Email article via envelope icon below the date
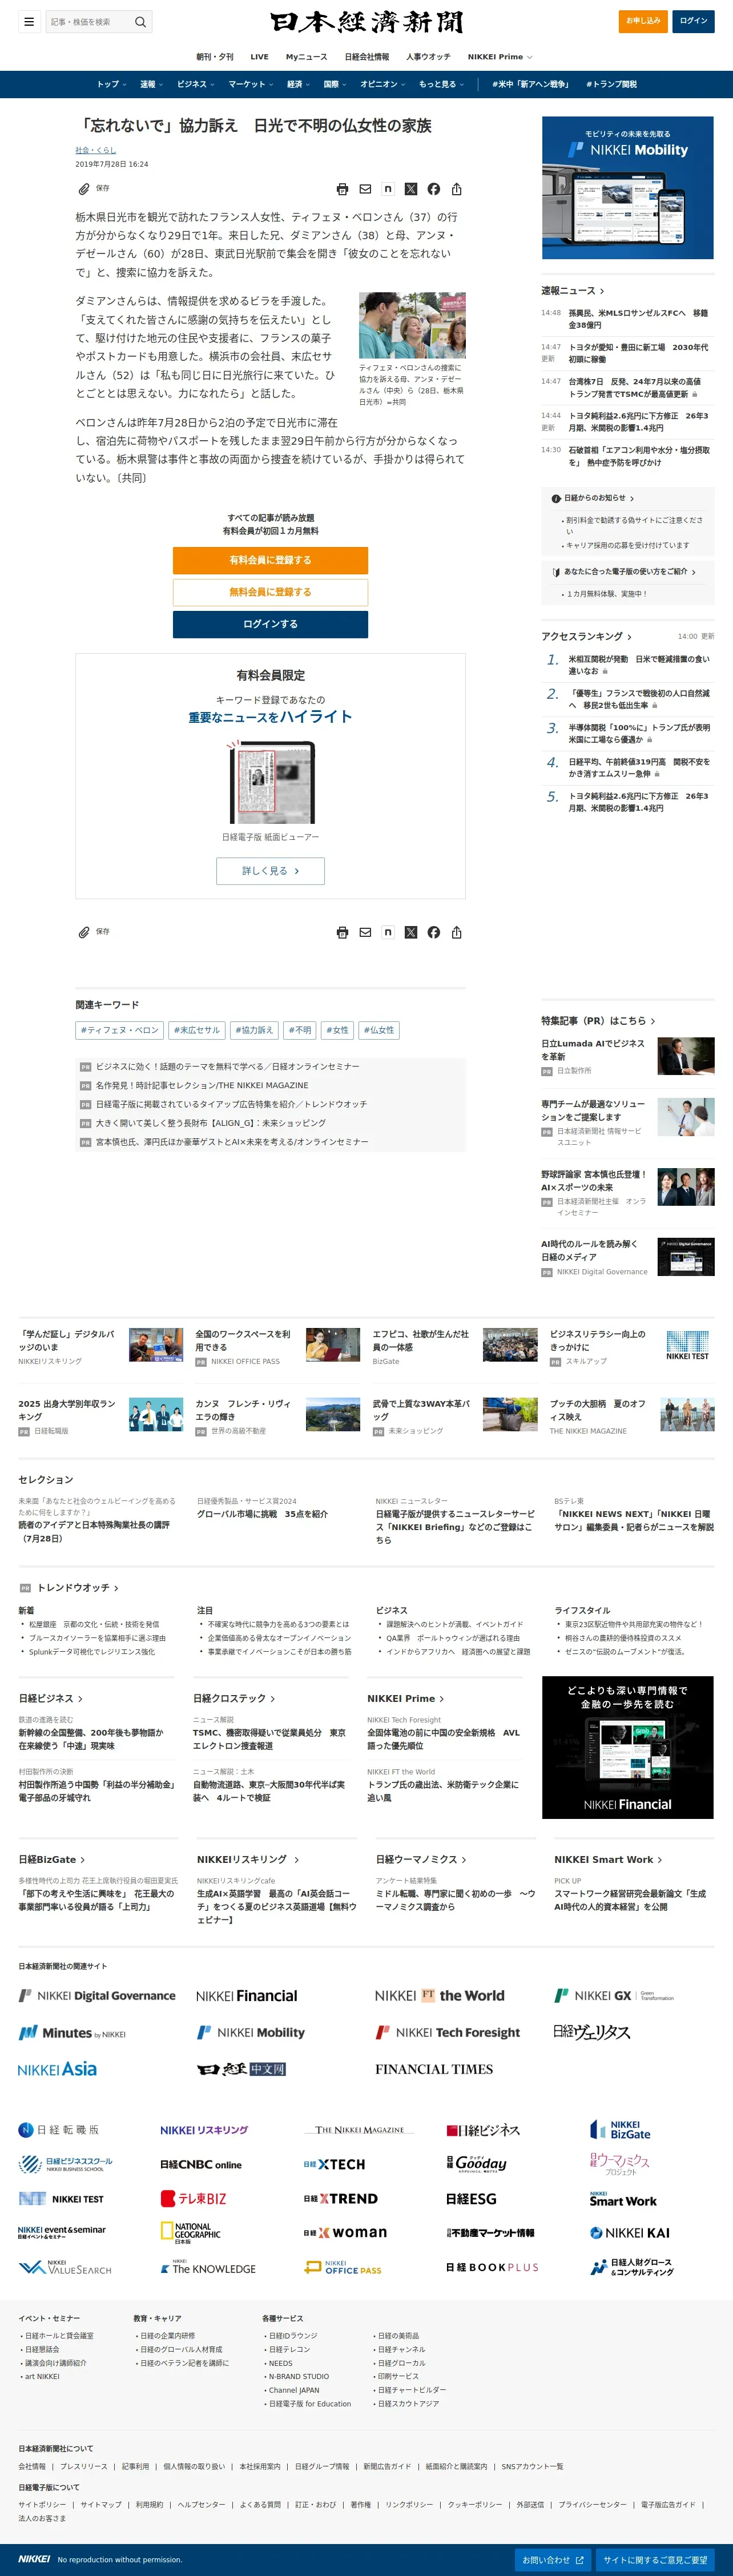This screenshot has height=2576, width=733. [365, 189]
